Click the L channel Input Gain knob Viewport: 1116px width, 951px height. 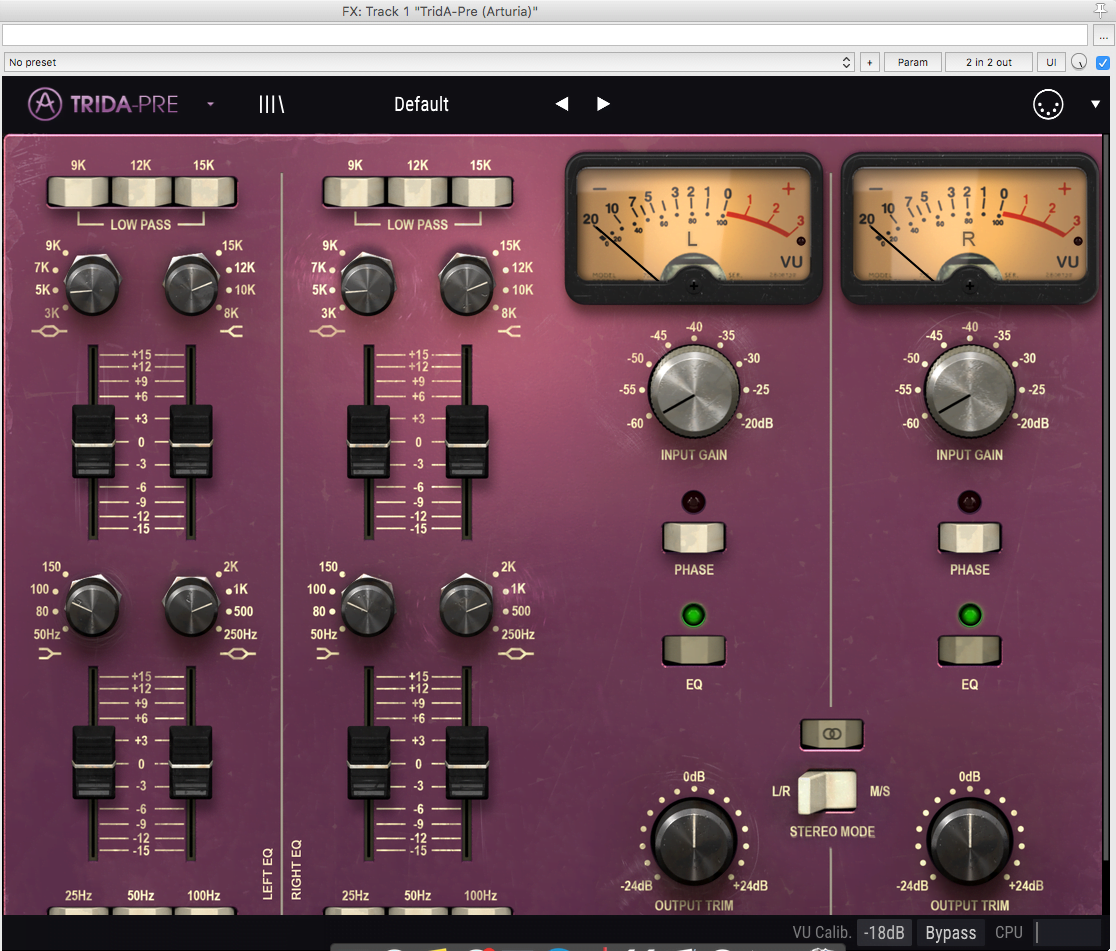(x=694, y=391)
